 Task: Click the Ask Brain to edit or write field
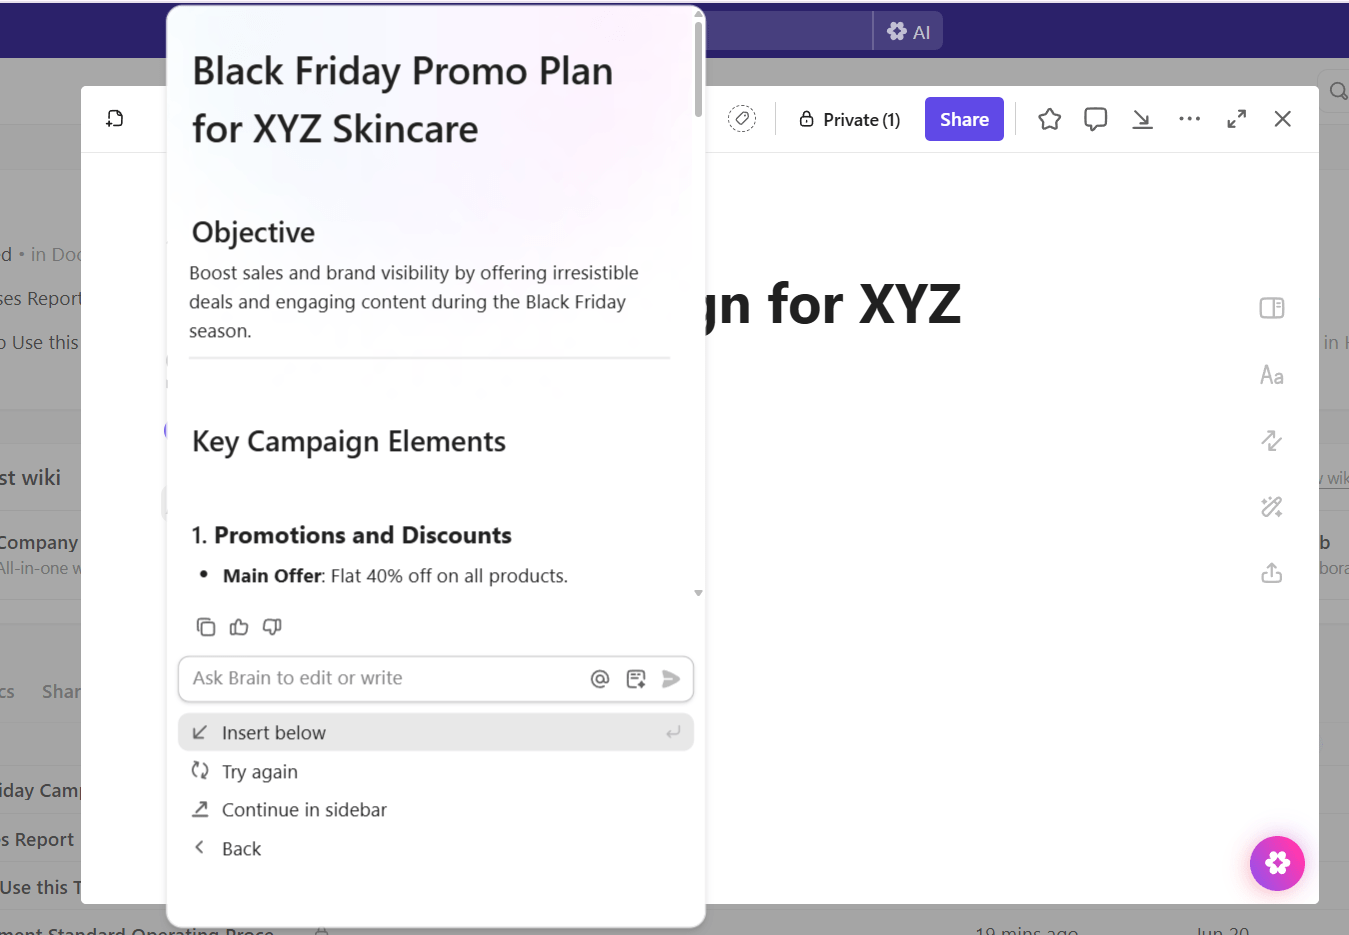point(380,679)
